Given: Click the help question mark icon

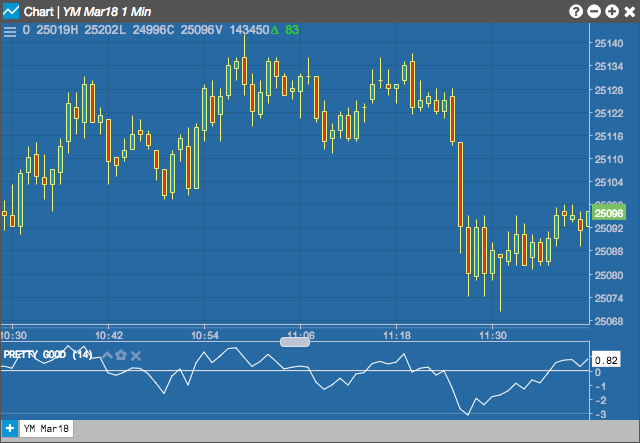Looking at the screenshot, I should click(x=576, y=11).
